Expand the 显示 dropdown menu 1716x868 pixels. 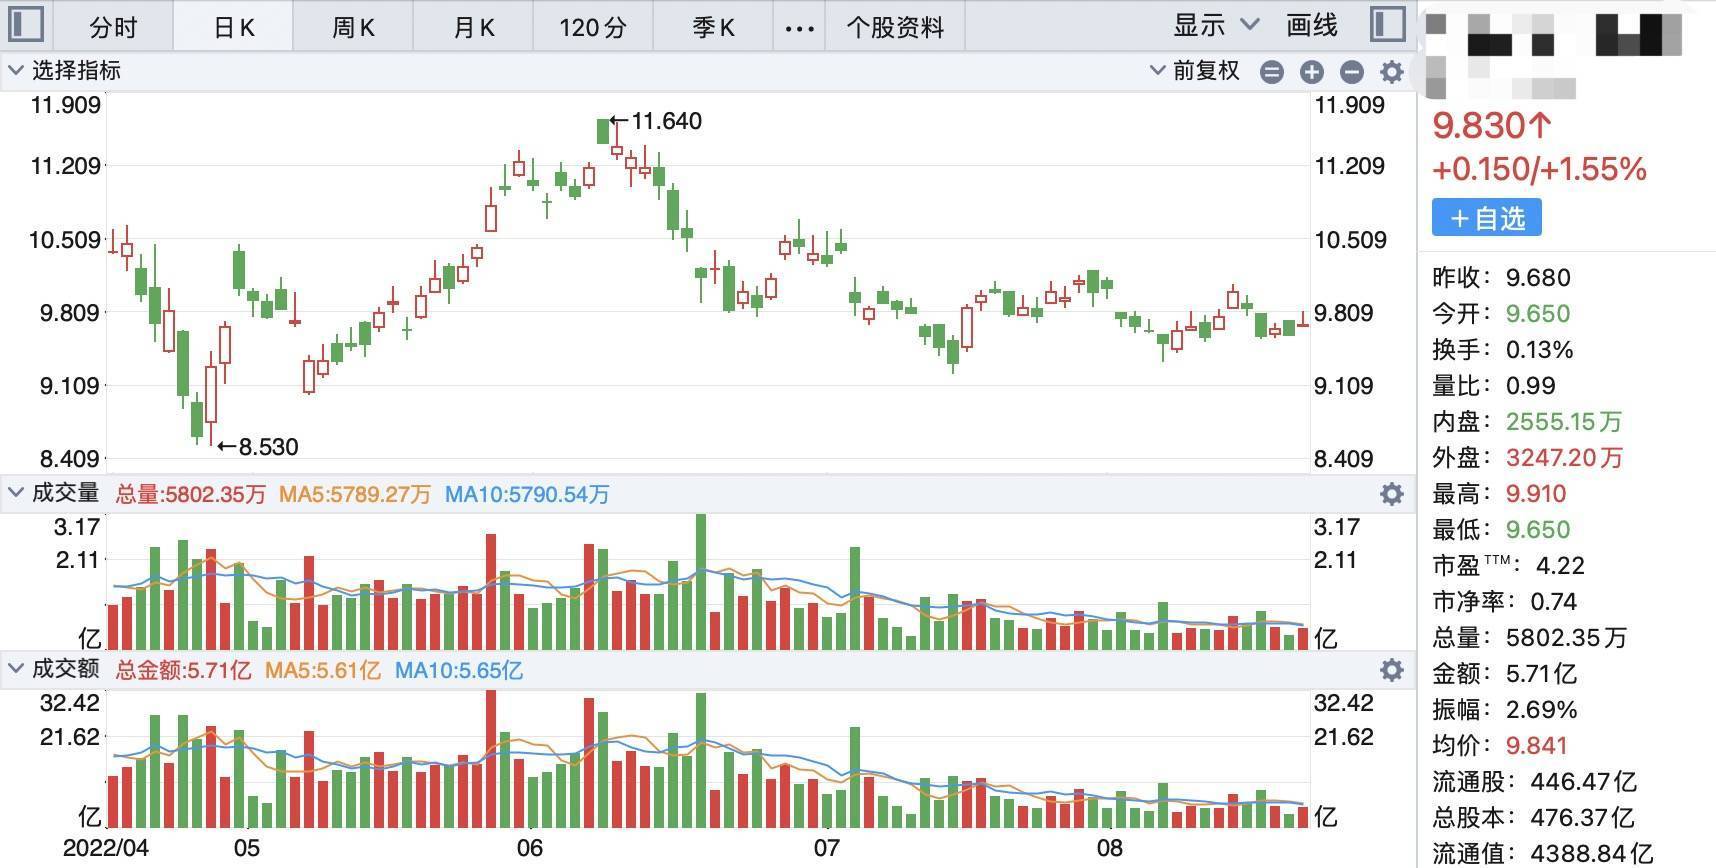click(1215, 26)
